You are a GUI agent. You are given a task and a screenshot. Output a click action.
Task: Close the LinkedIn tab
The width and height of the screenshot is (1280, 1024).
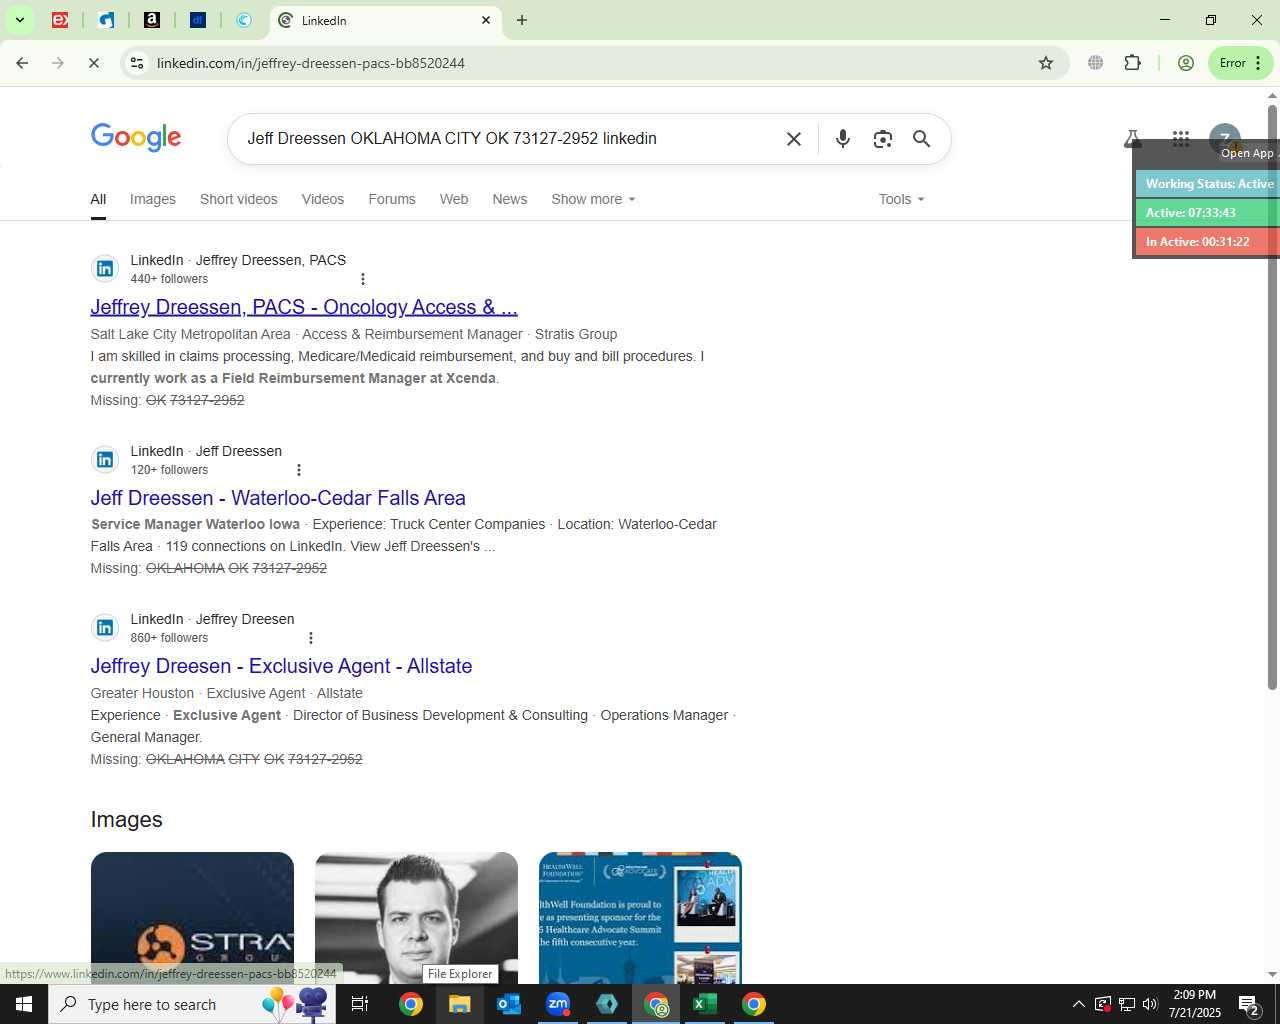coord(486,20)
